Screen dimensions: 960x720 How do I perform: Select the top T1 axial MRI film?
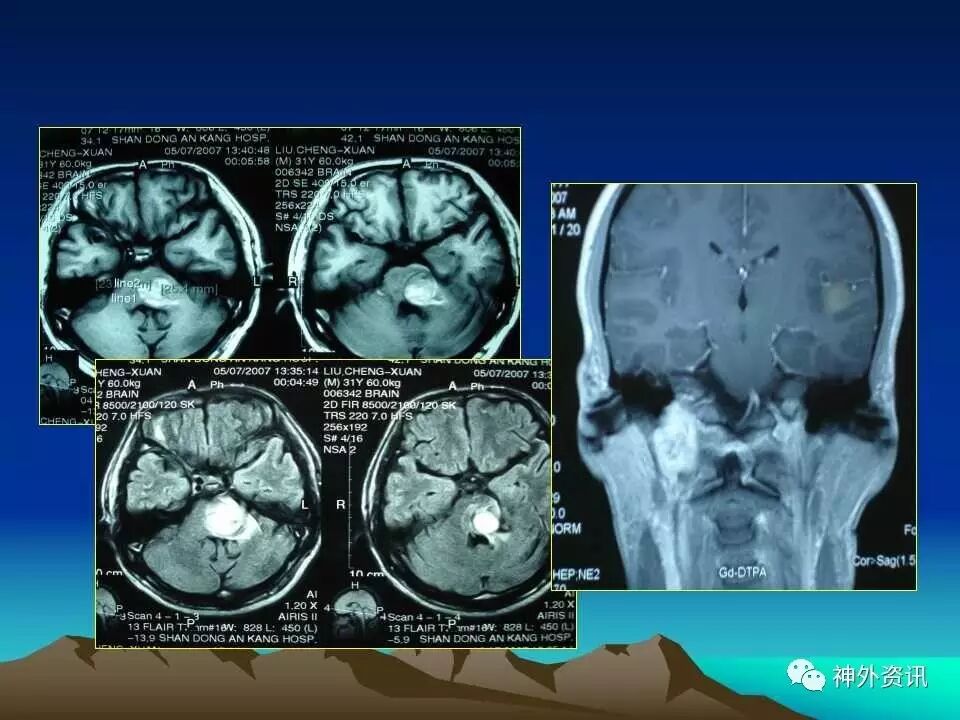coord(280,244)
